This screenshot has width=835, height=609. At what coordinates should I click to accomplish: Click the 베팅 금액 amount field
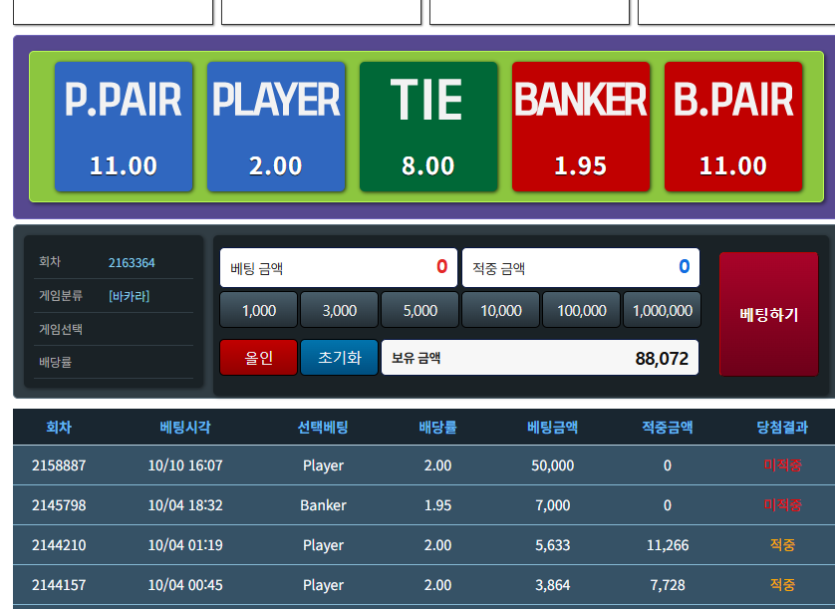(339, 267)
